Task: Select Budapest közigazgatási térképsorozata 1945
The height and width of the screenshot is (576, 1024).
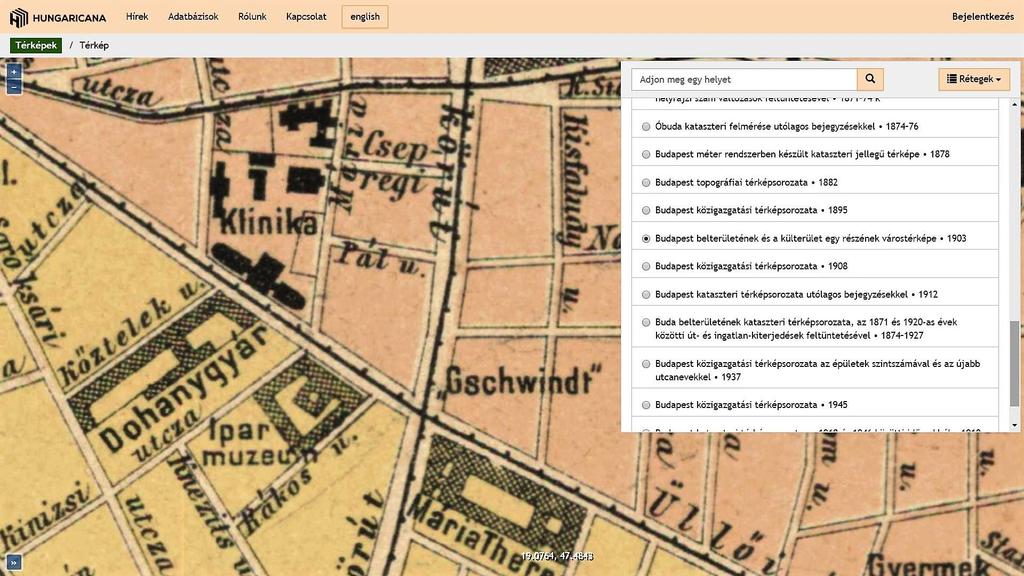Action: pyautogui.click(x=646, y=406)
